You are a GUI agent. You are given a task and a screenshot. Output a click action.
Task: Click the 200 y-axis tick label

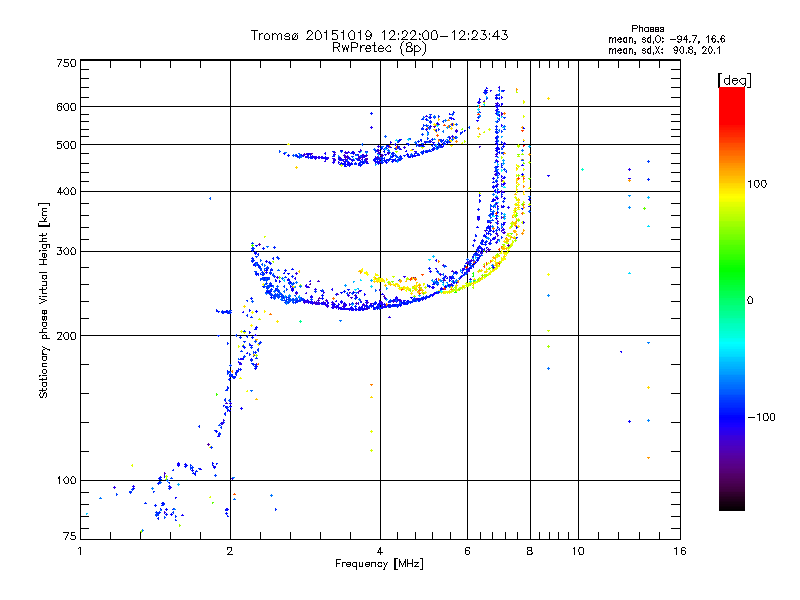click(66, 336)
